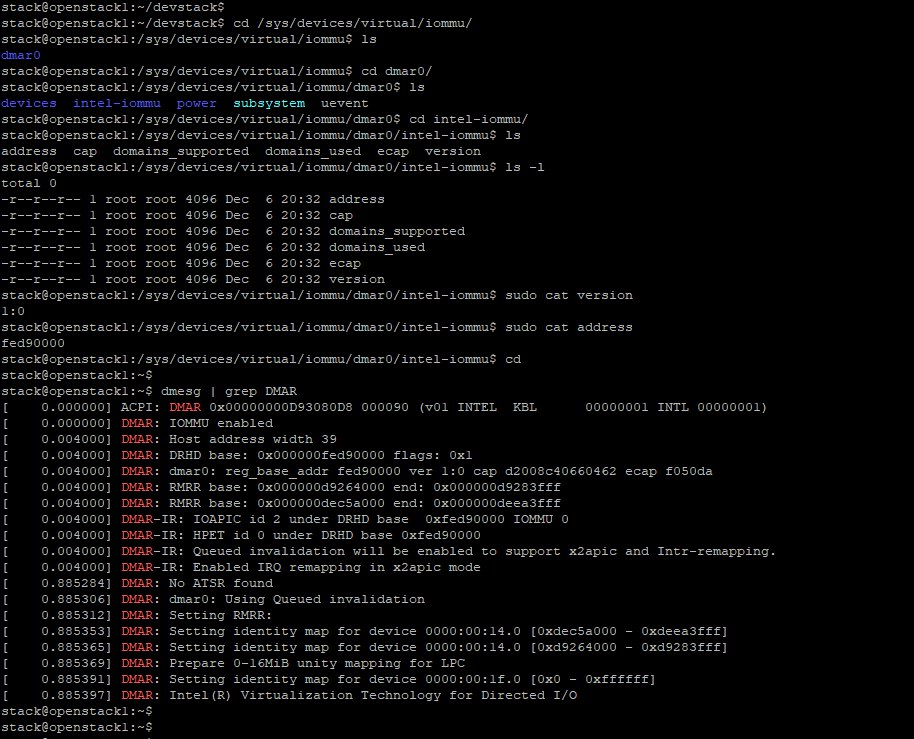The image size is (914, 739).
Task: Click 'ecap' file in the ls -l listing
Action: (345, 263)
